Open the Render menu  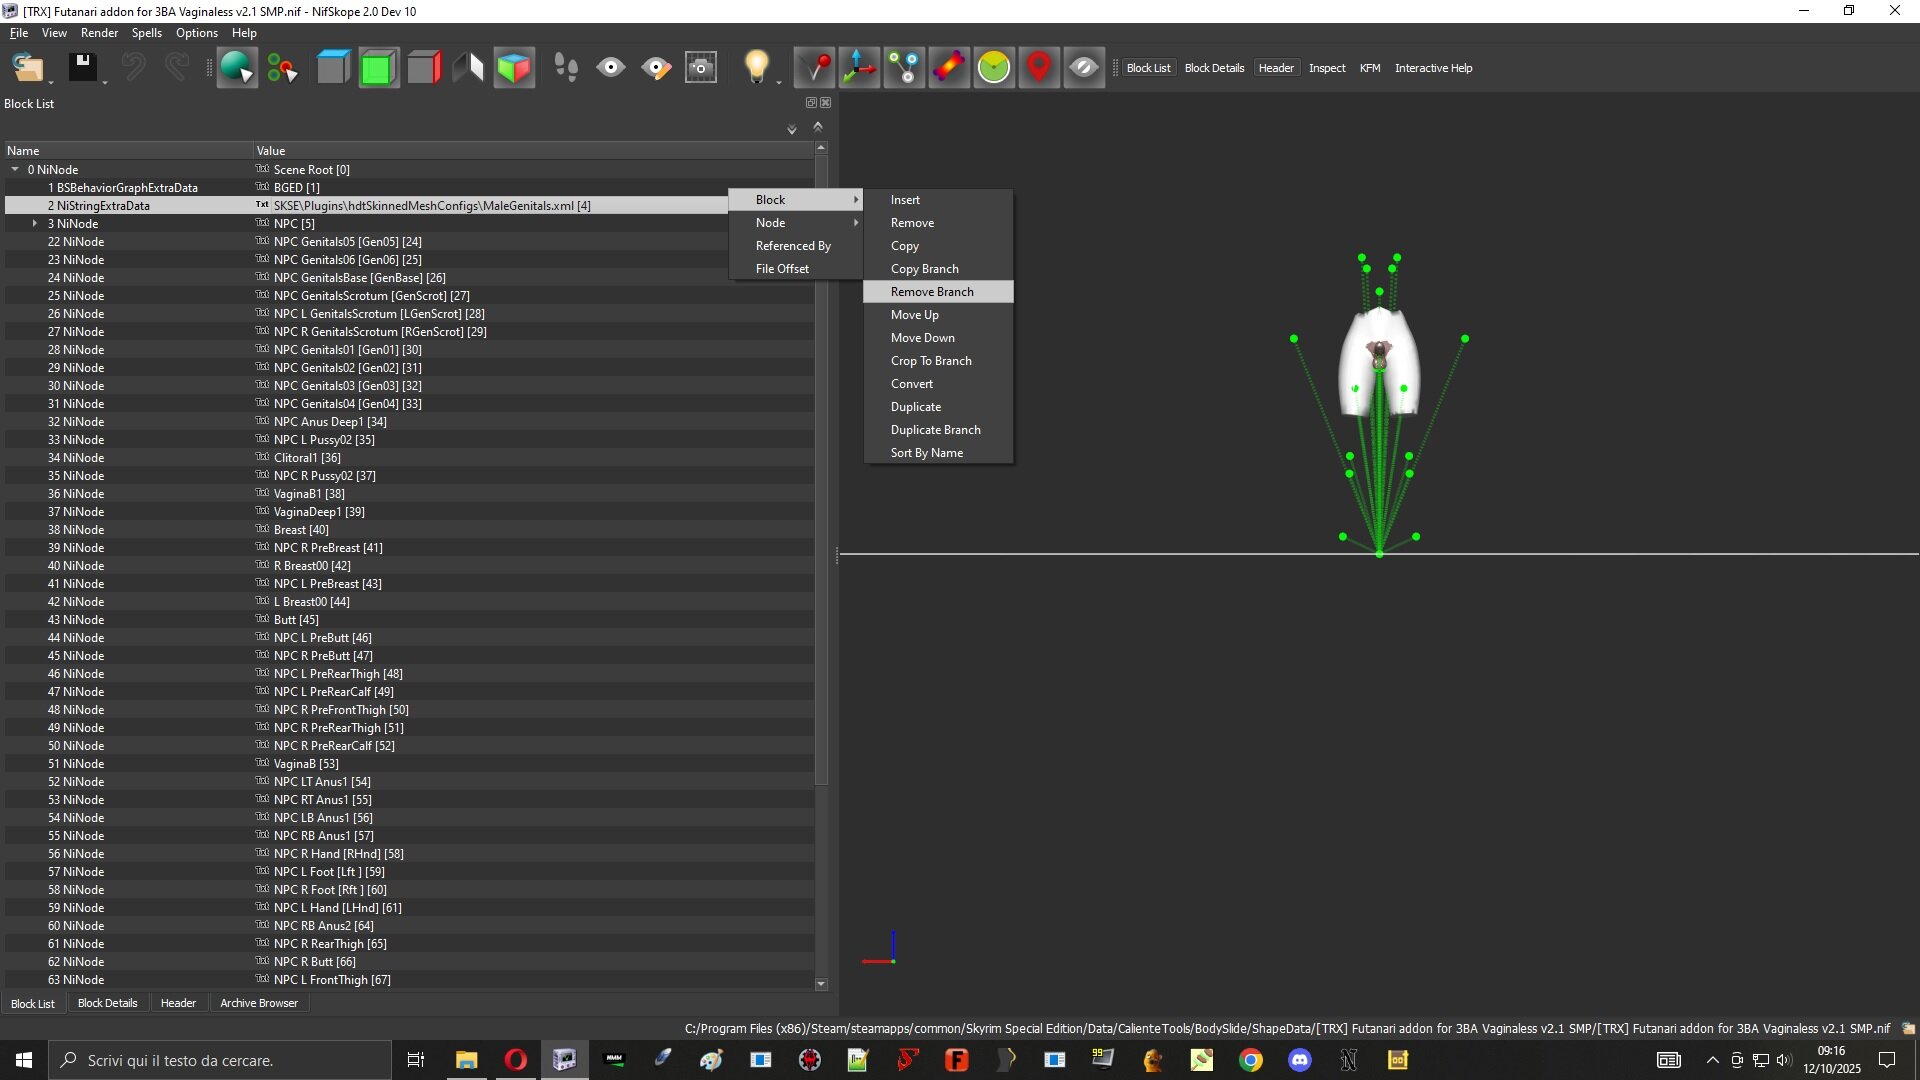[x=99, y=33]
